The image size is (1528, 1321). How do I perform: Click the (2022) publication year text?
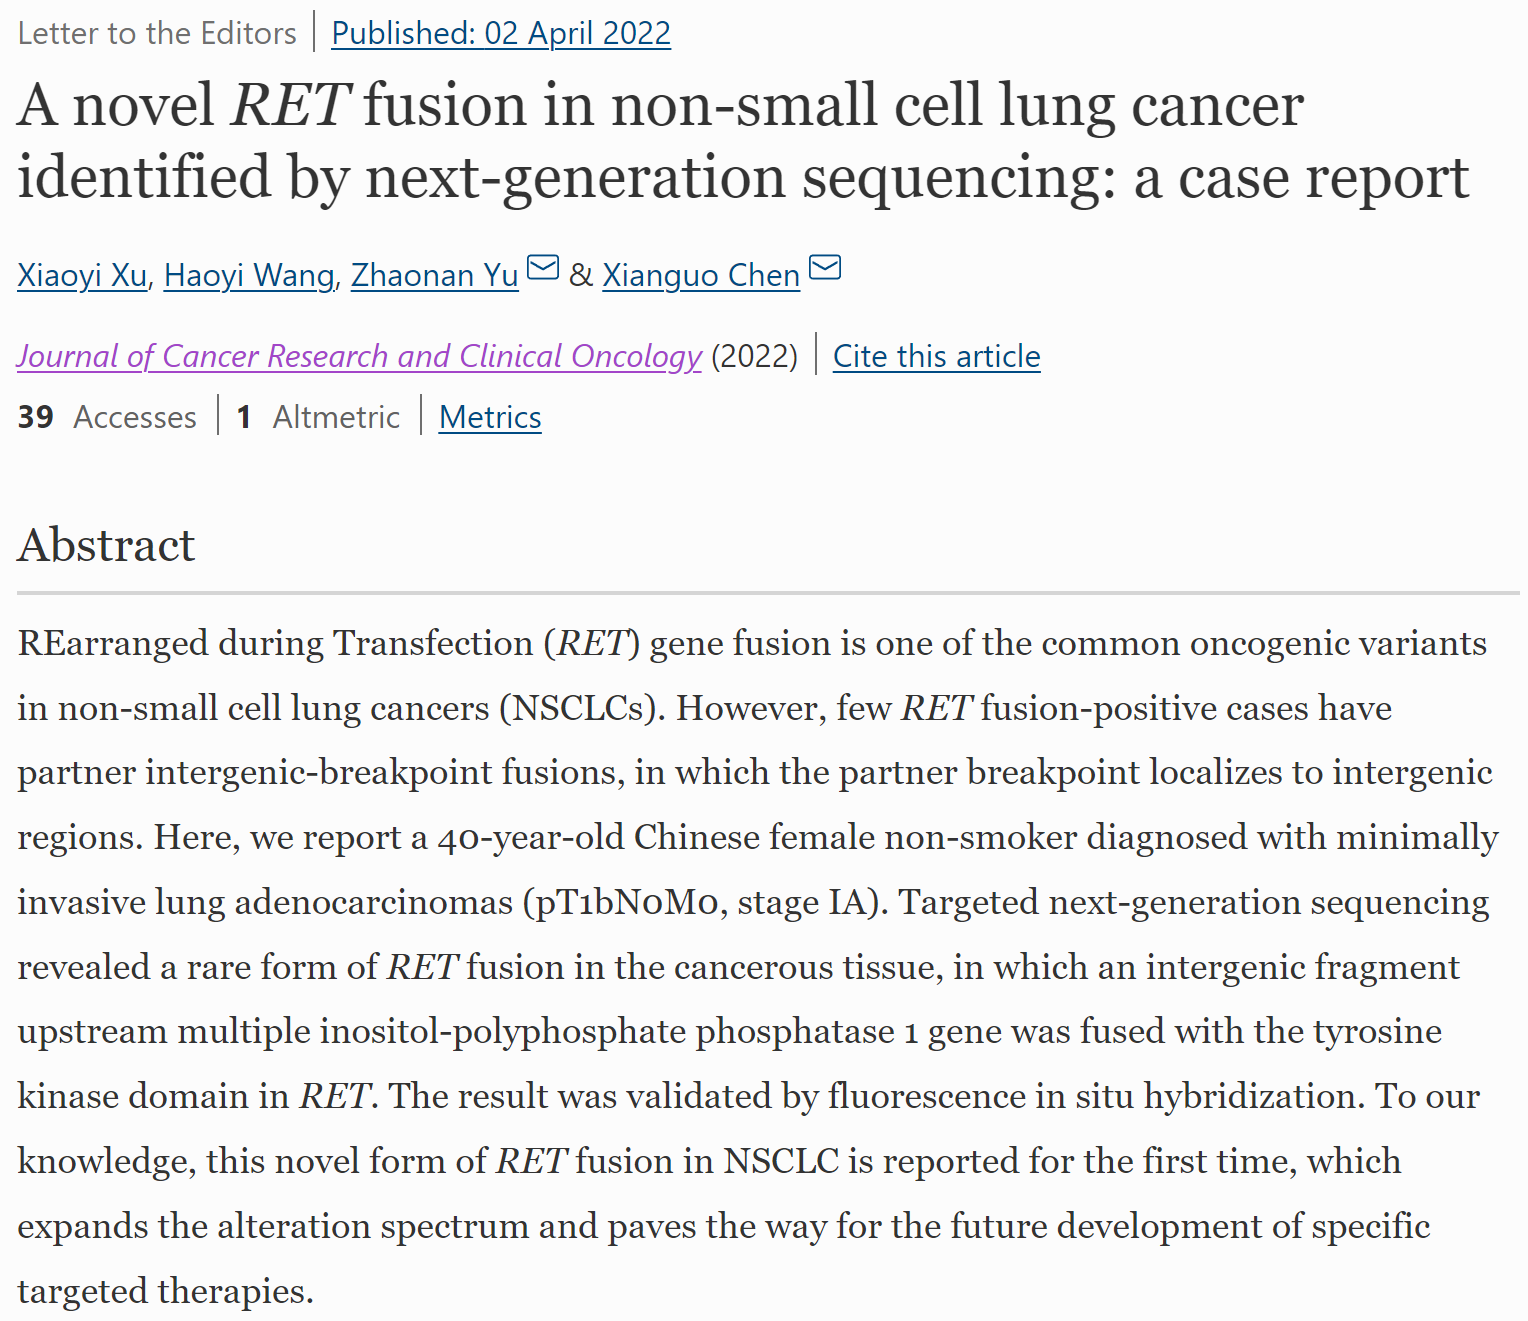coord(754,356)
